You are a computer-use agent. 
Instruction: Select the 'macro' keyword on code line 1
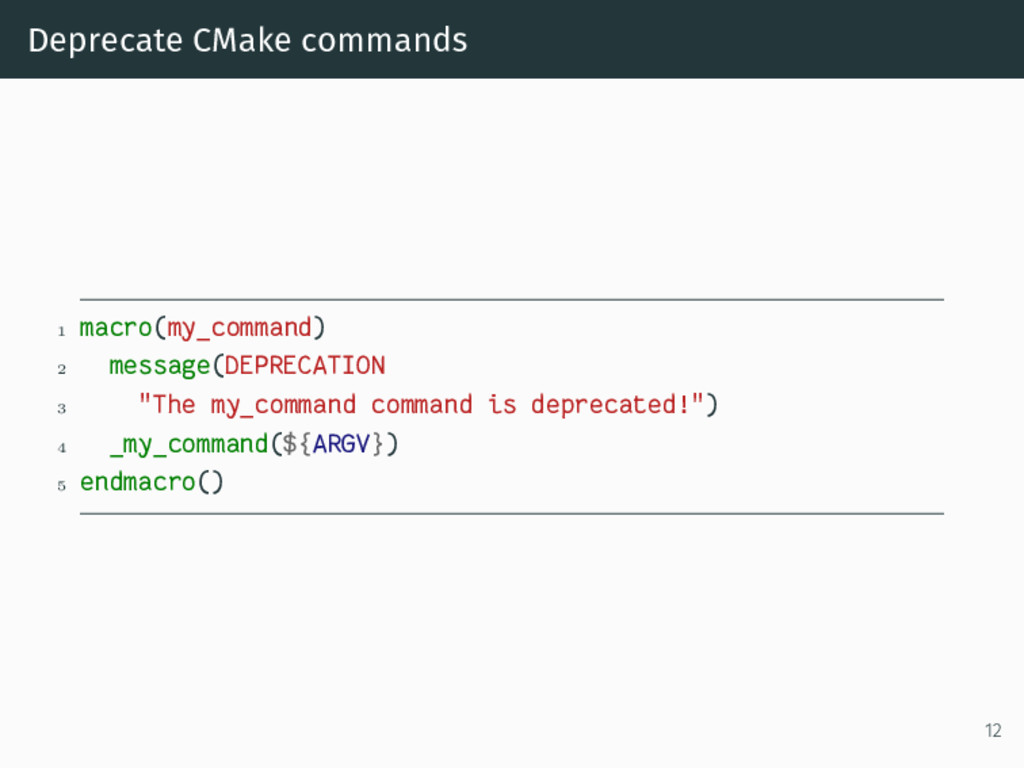[x=116, y=327]
